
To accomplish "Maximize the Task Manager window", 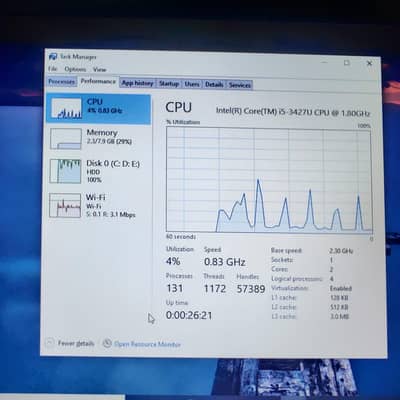I will pyautogui.click(x=347, y=63).
